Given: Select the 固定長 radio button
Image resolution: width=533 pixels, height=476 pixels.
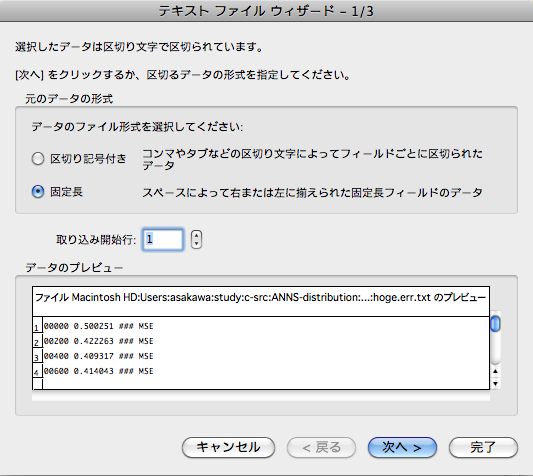Looking at the screenshot, I should coord(38,192).
